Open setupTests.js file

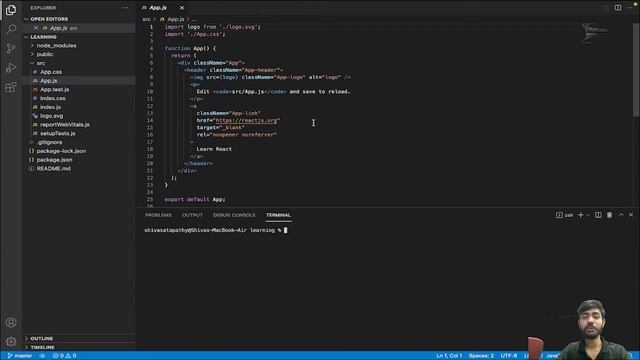click(58, 133)
